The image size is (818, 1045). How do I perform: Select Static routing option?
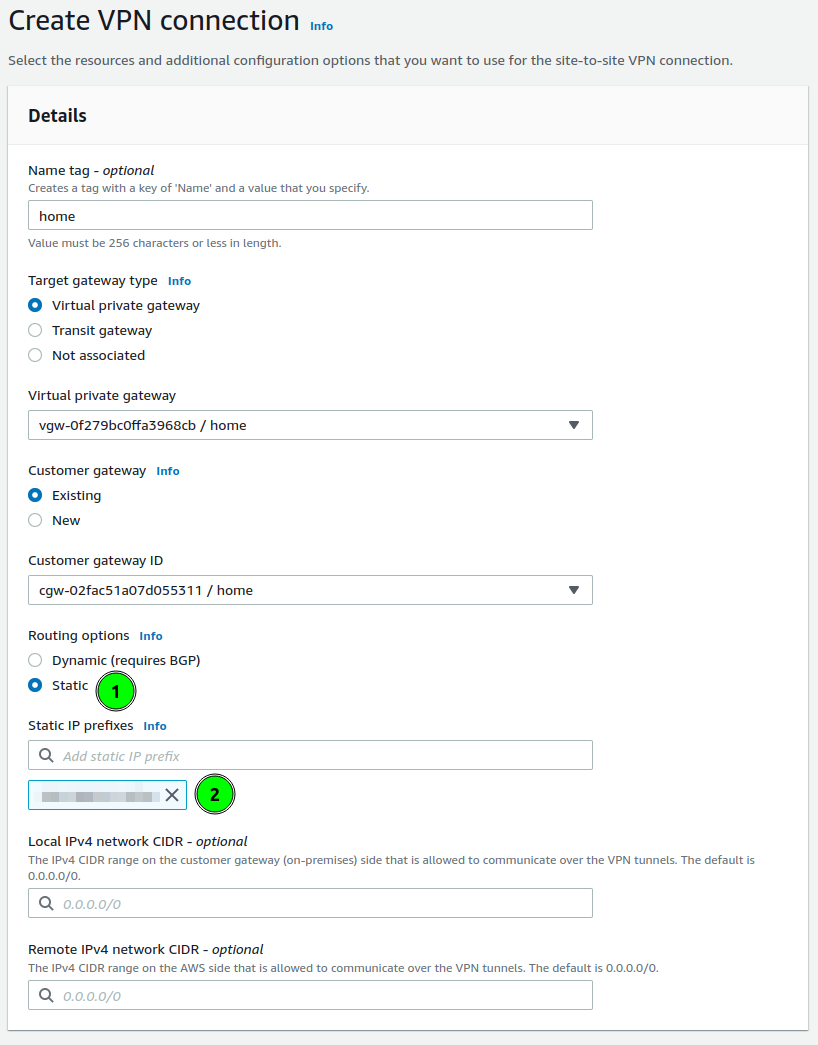tap(36, 686)
